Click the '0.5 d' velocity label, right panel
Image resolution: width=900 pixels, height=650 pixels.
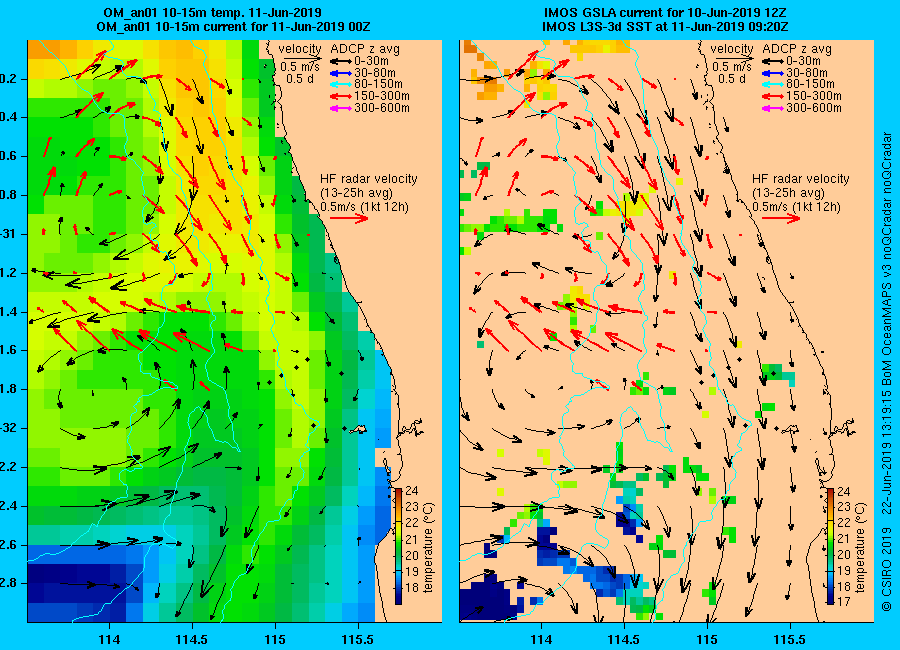click(732, 79)
